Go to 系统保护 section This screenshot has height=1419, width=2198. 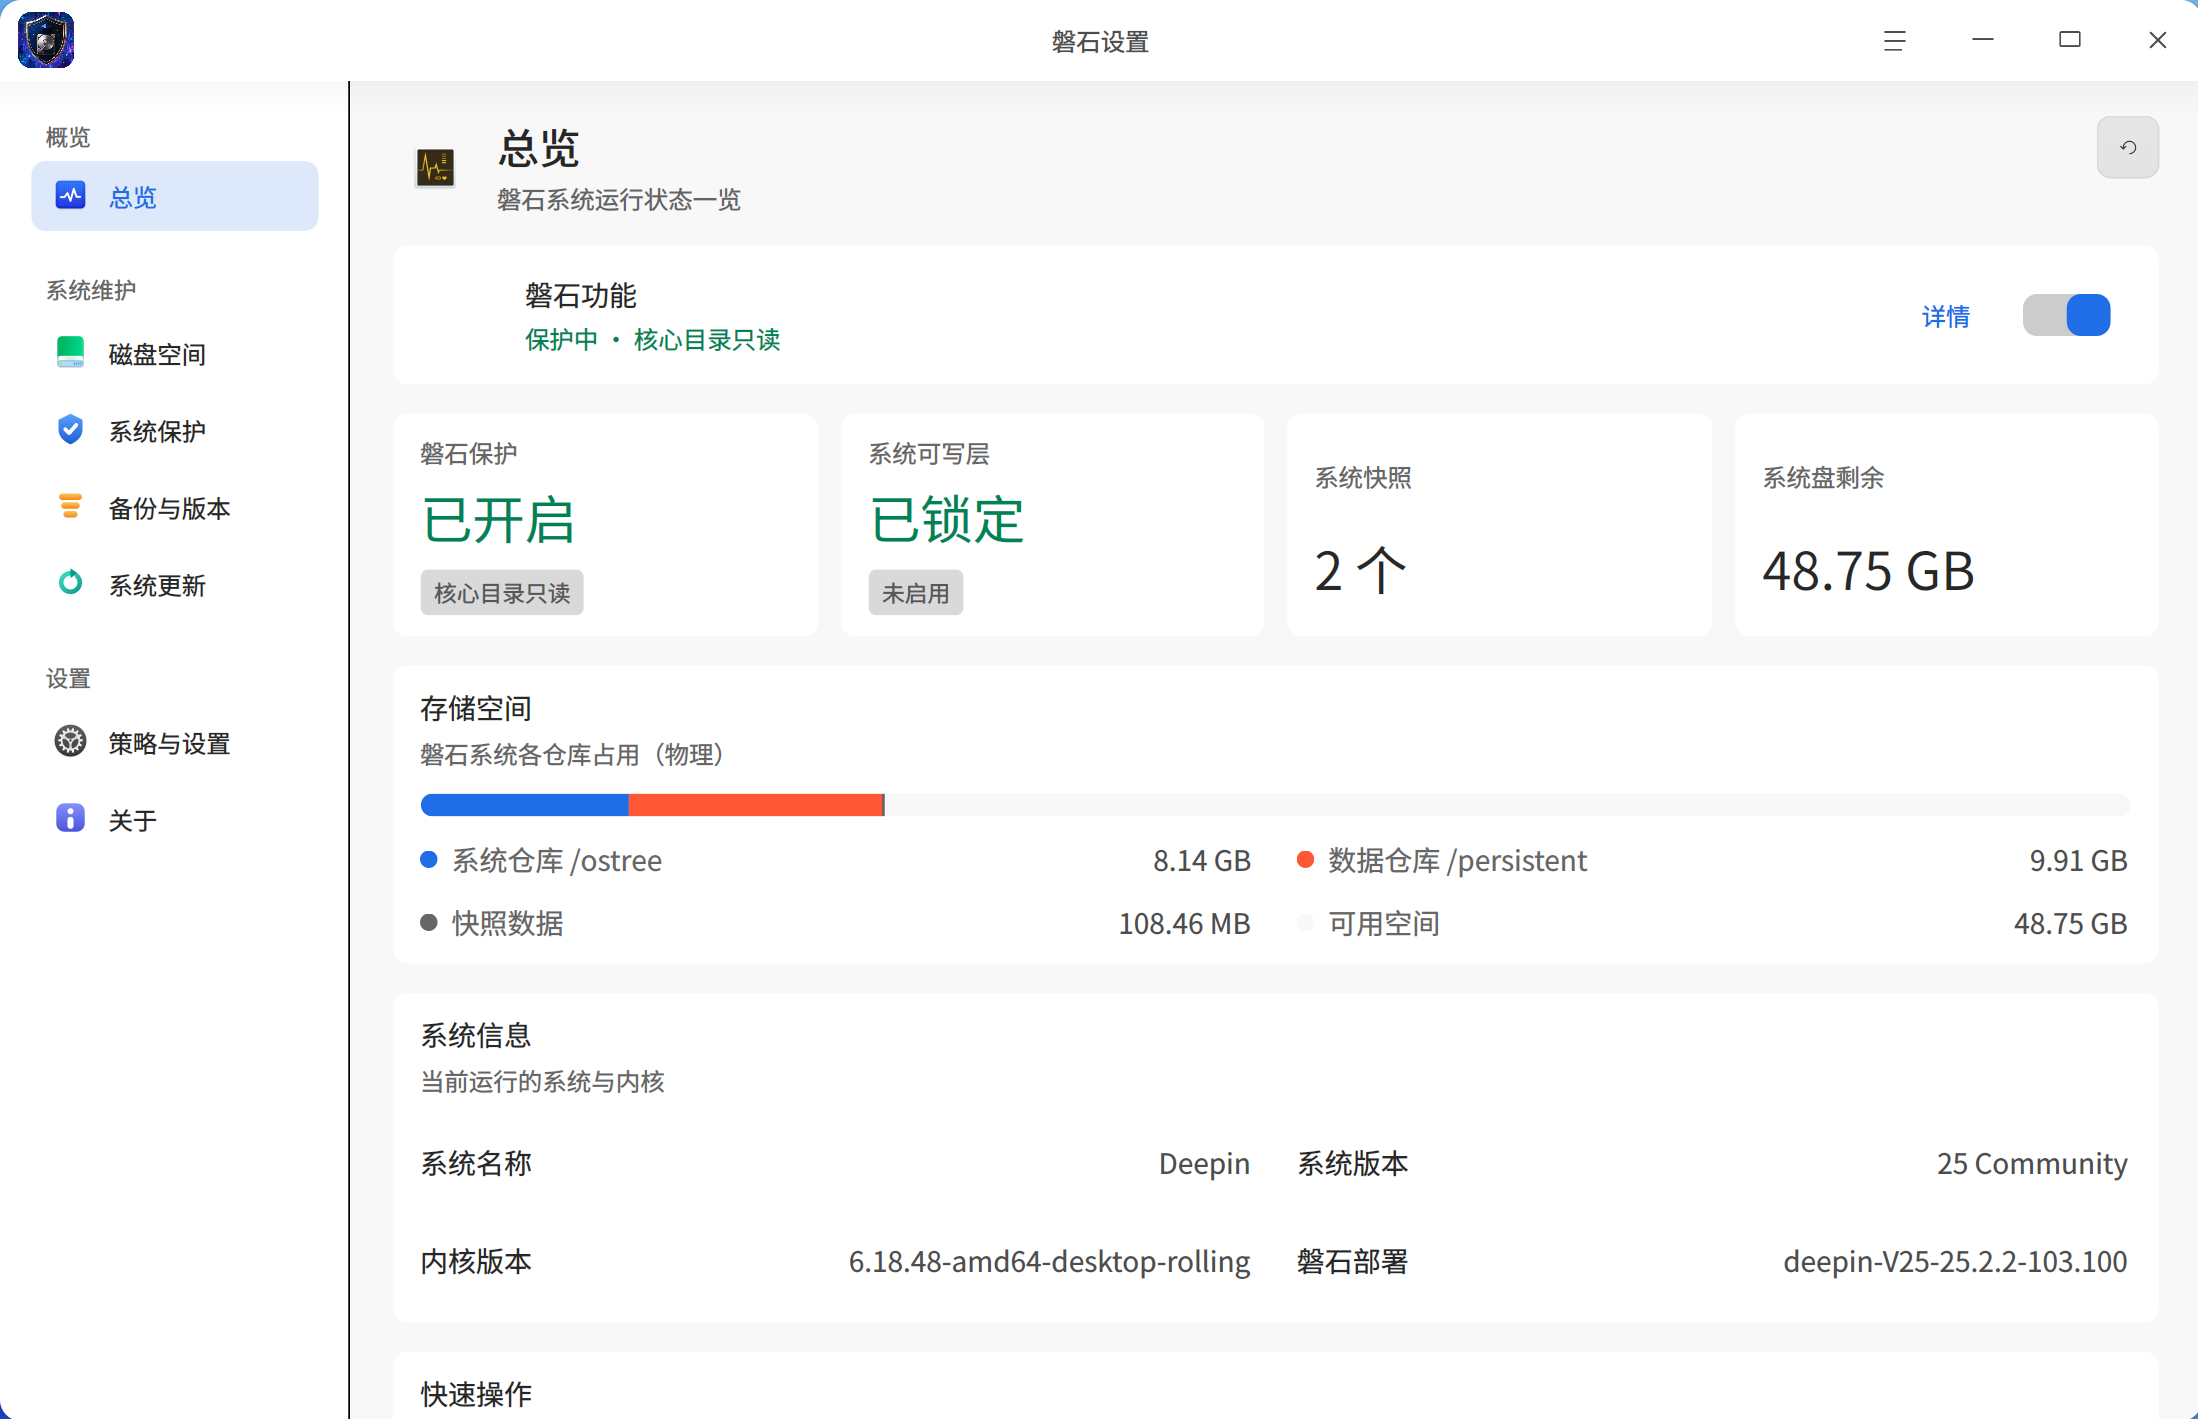click(x=175, y=431)
